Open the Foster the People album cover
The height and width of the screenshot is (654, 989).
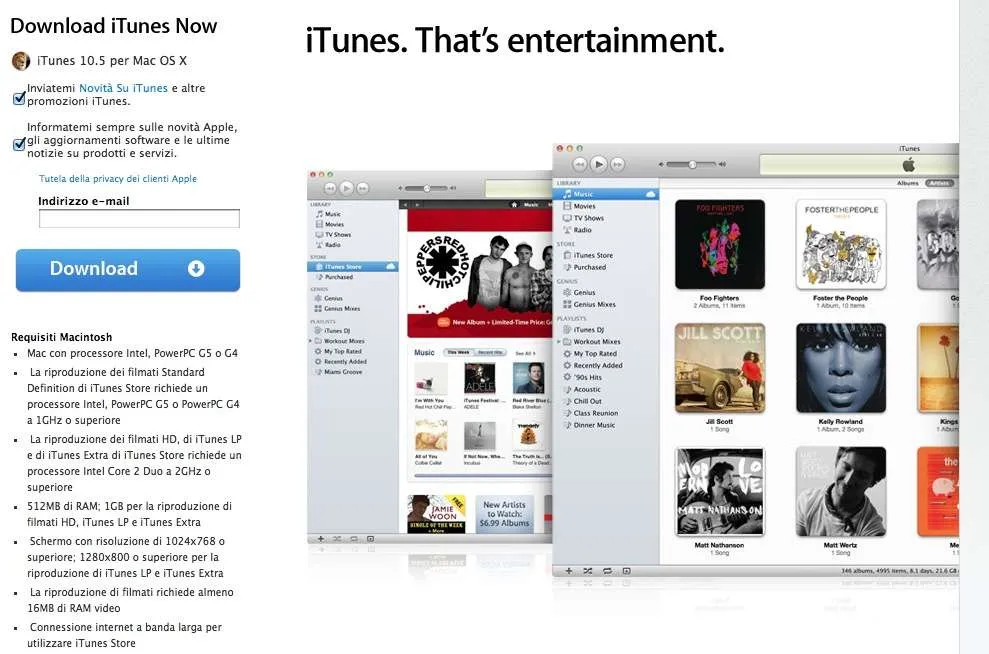841,245
